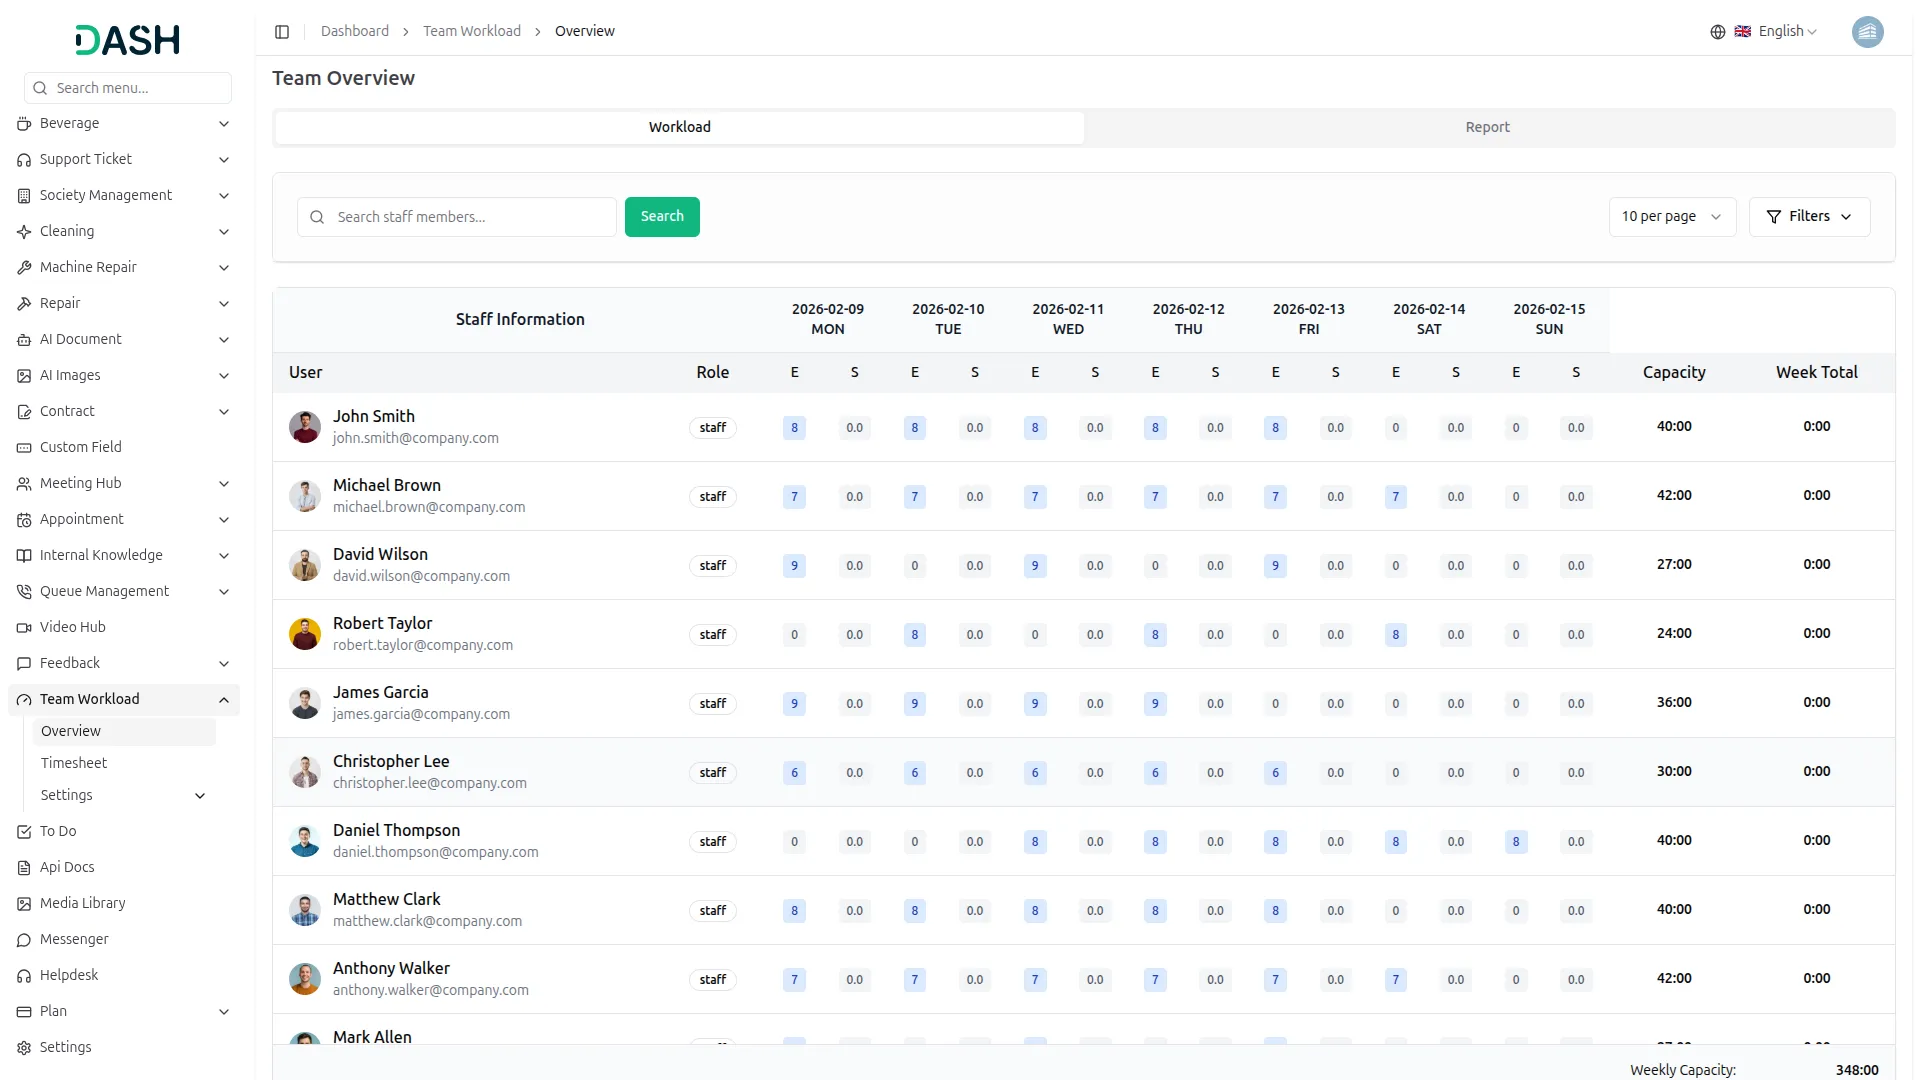1920x1080 pixels.
Task: Go to Dashboard breadcrumb link
Action: tap(355, 32)
